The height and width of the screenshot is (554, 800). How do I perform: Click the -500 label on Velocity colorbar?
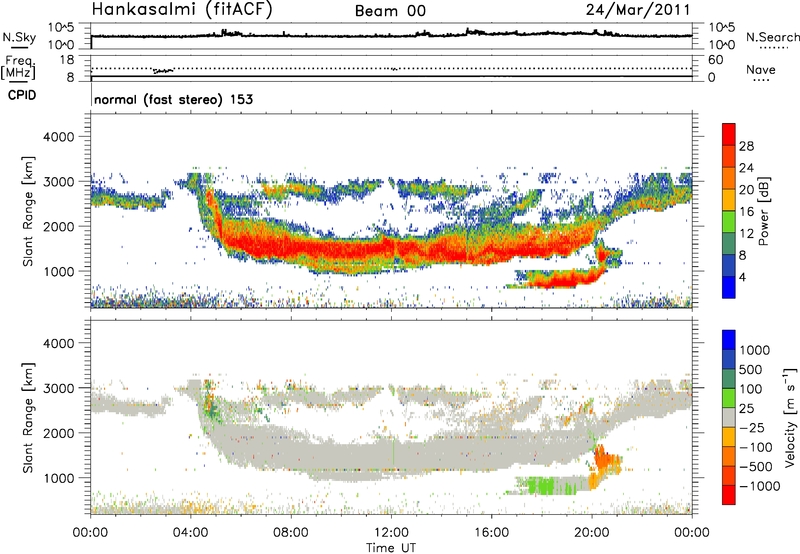pyautogui.click(x=756, y=467)
